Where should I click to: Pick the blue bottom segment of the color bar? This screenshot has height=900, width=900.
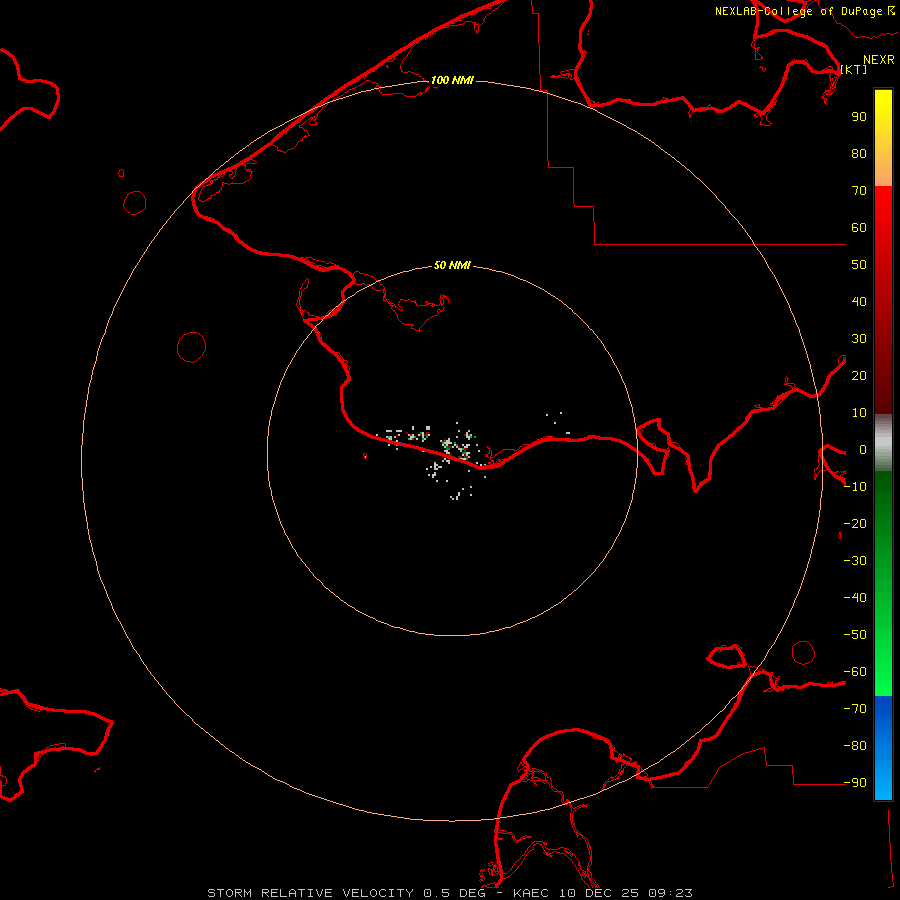pos(883,748)
